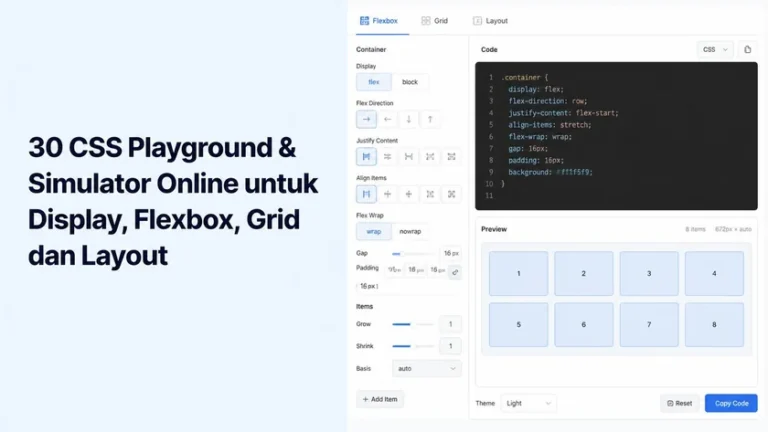This screenshot has width=768, height=432.
Task: Set flex direction to row (right arrow)
Action: coord(366,119)
